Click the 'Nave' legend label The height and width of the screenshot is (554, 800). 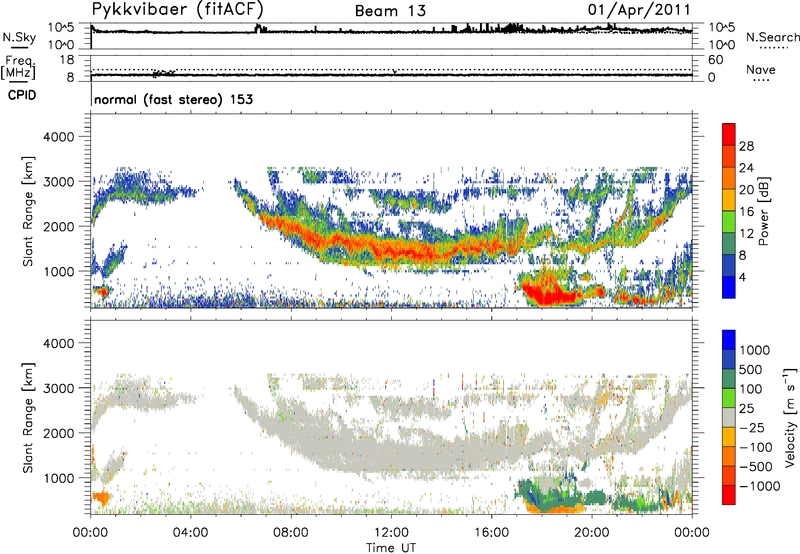(761, 70)
